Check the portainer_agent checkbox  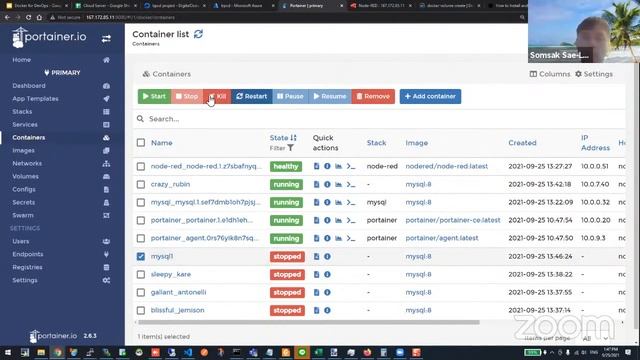[x=141, y=238]
